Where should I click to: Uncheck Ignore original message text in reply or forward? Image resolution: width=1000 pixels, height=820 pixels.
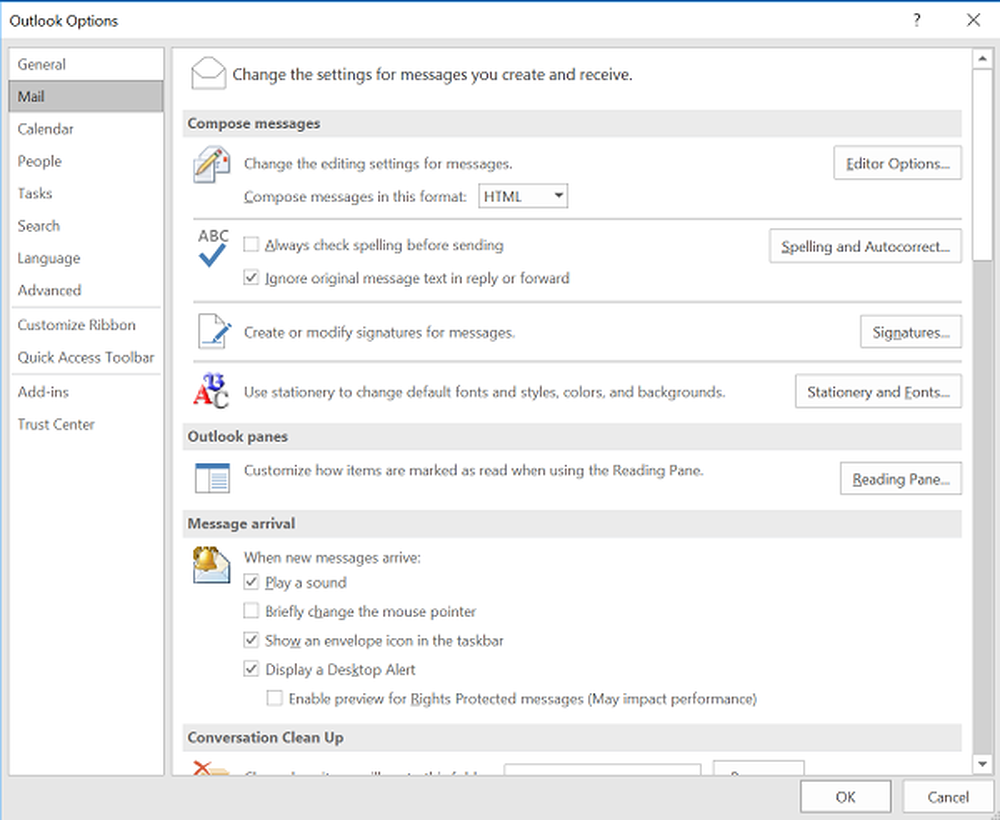pos(251,278)
